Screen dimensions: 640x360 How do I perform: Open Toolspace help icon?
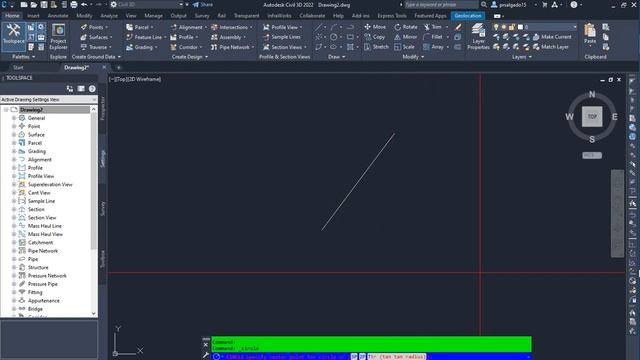[x=92, y=89]
